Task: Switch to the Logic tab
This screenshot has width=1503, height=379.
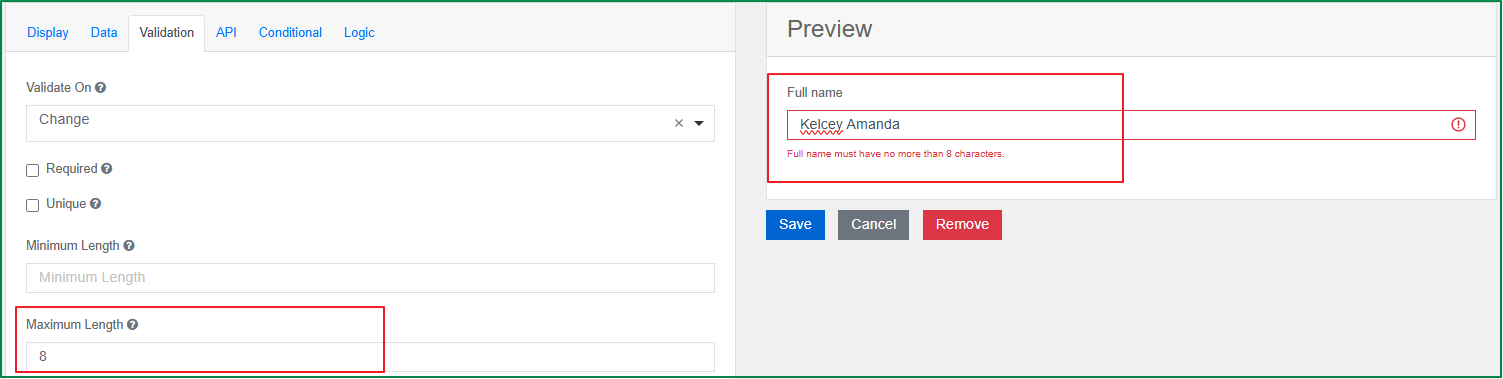Action: pos(359,32)
